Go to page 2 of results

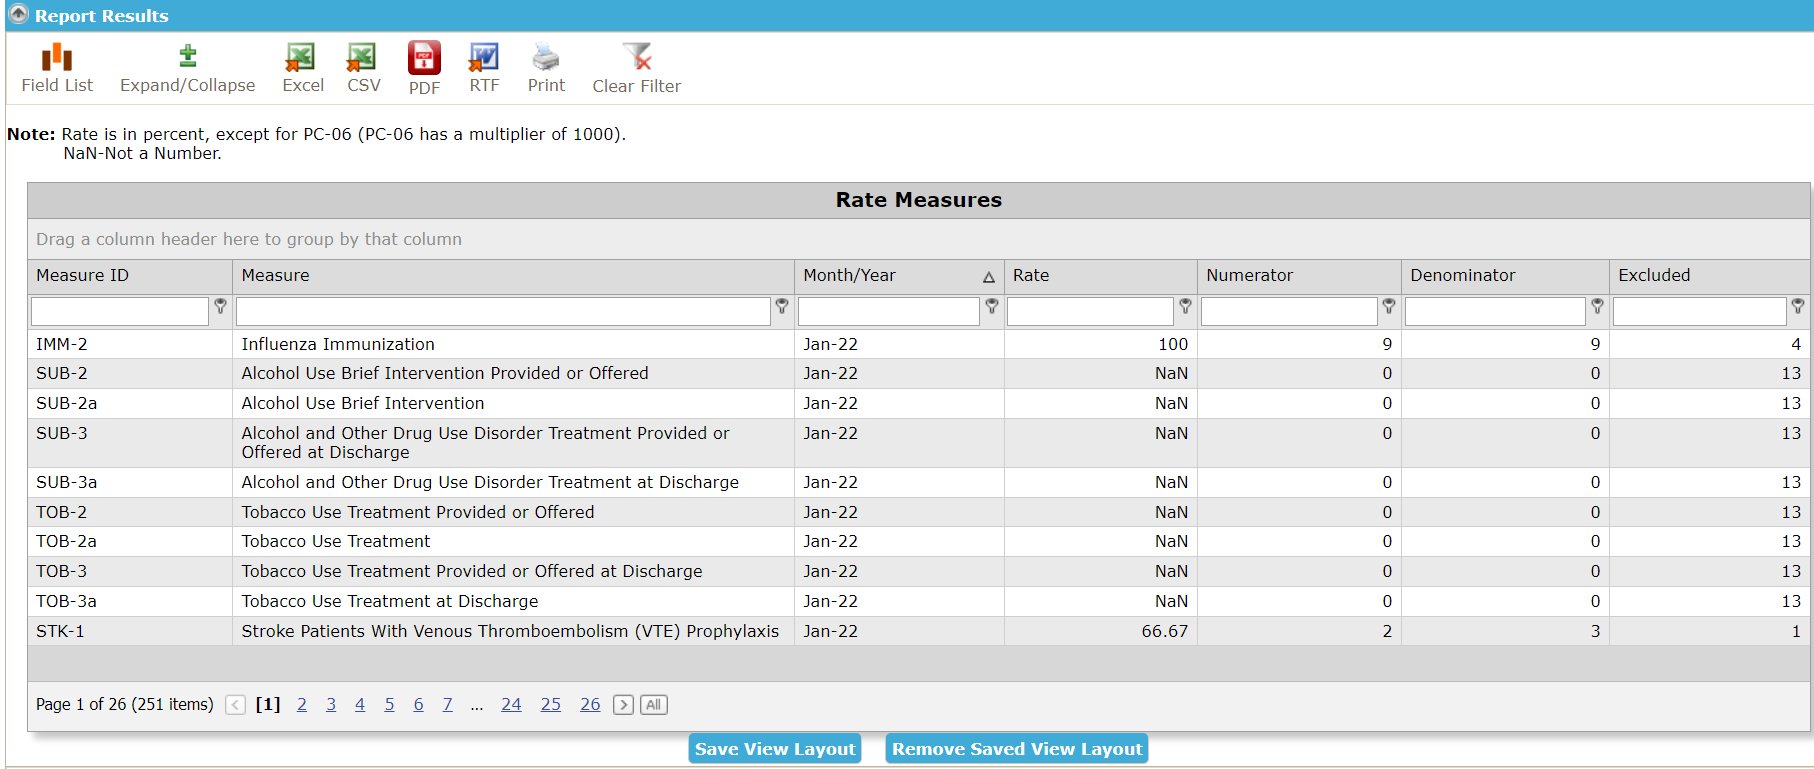pyautogui.click(x=302, y=705)
